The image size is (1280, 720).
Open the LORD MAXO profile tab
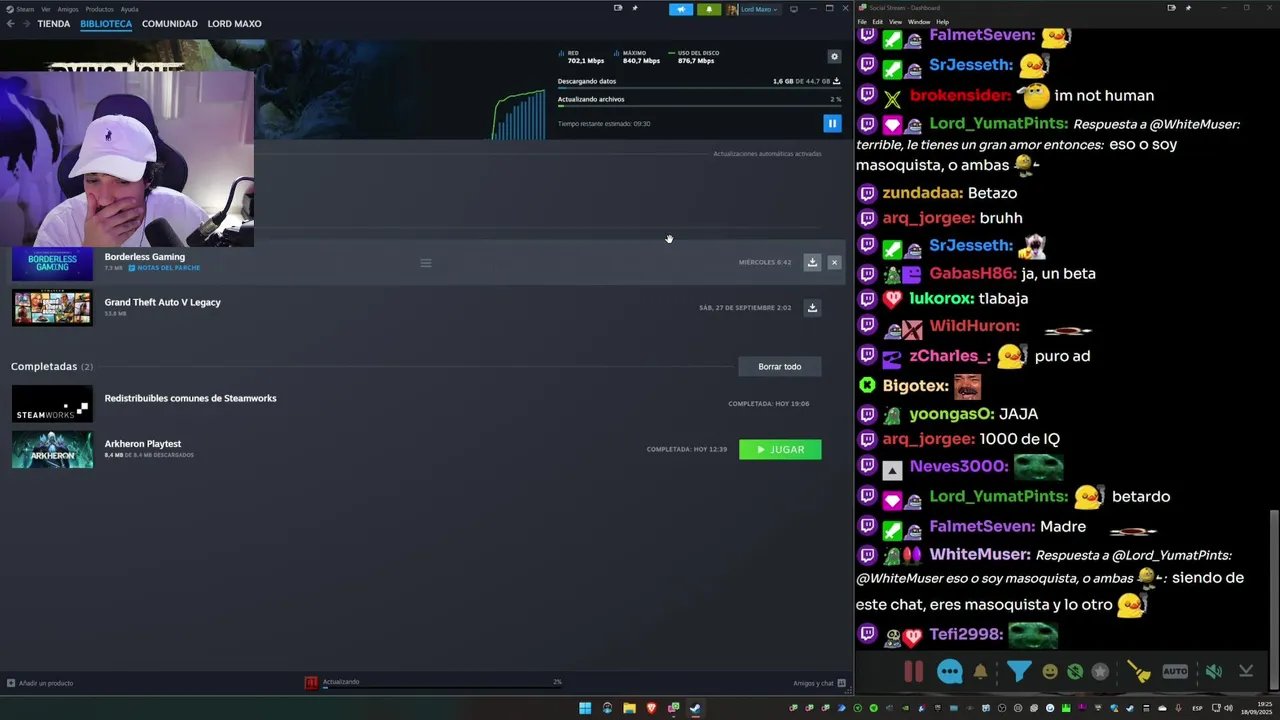coord(234,24)
